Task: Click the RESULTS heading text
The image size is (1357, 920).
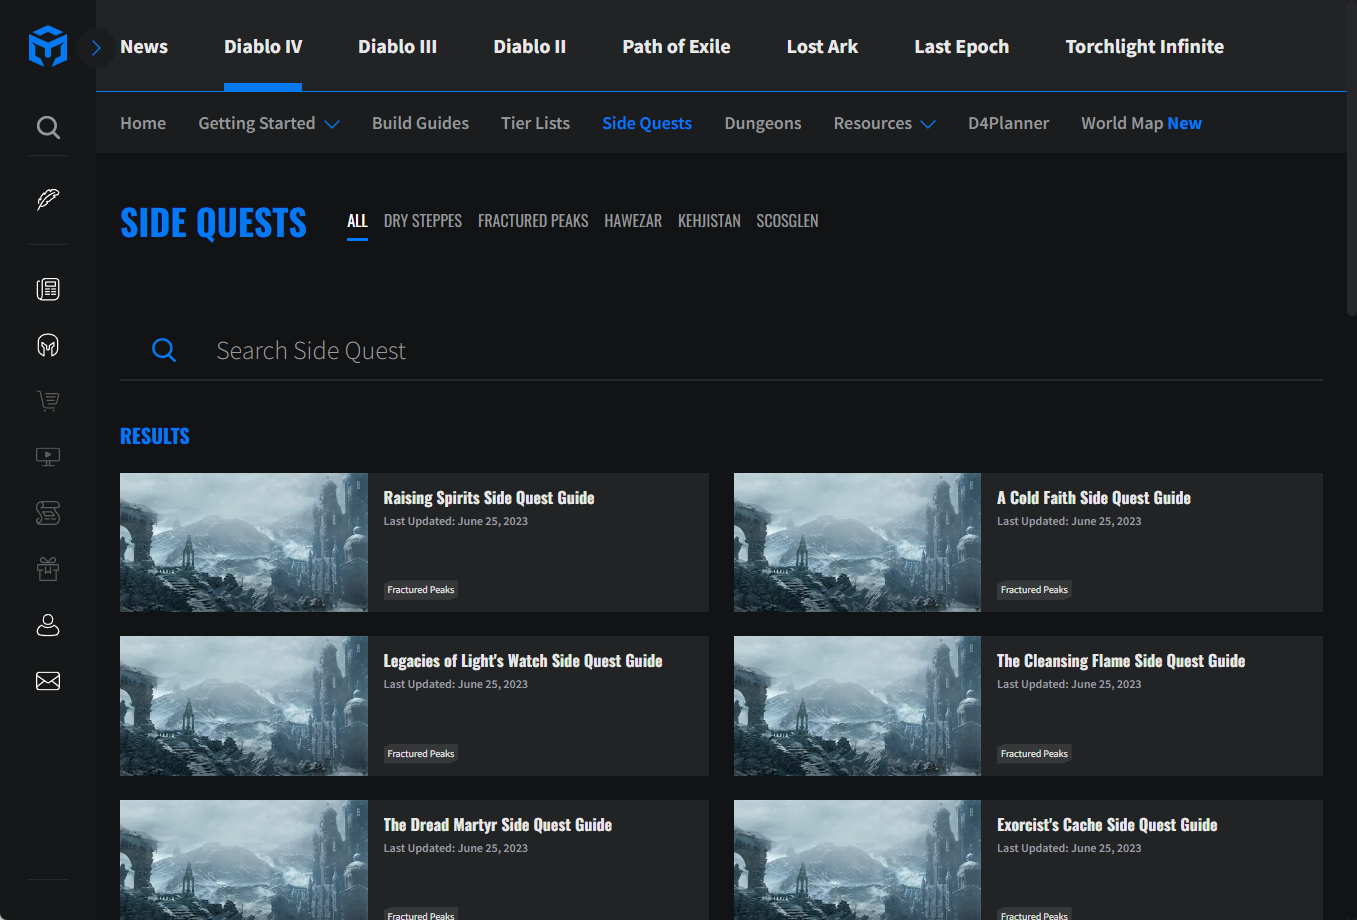Action: tap(155, 436)
